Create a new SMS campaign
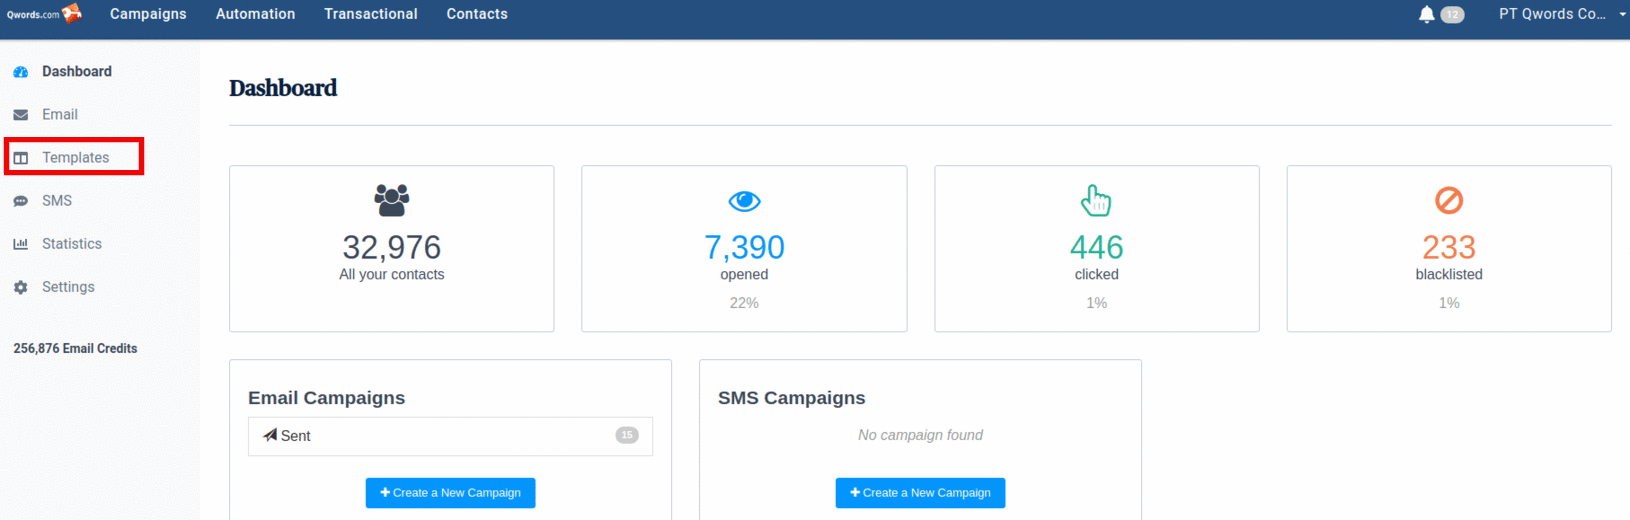Image resolution: width=1630 pixels, height=520 pixels. click(920, 493)
